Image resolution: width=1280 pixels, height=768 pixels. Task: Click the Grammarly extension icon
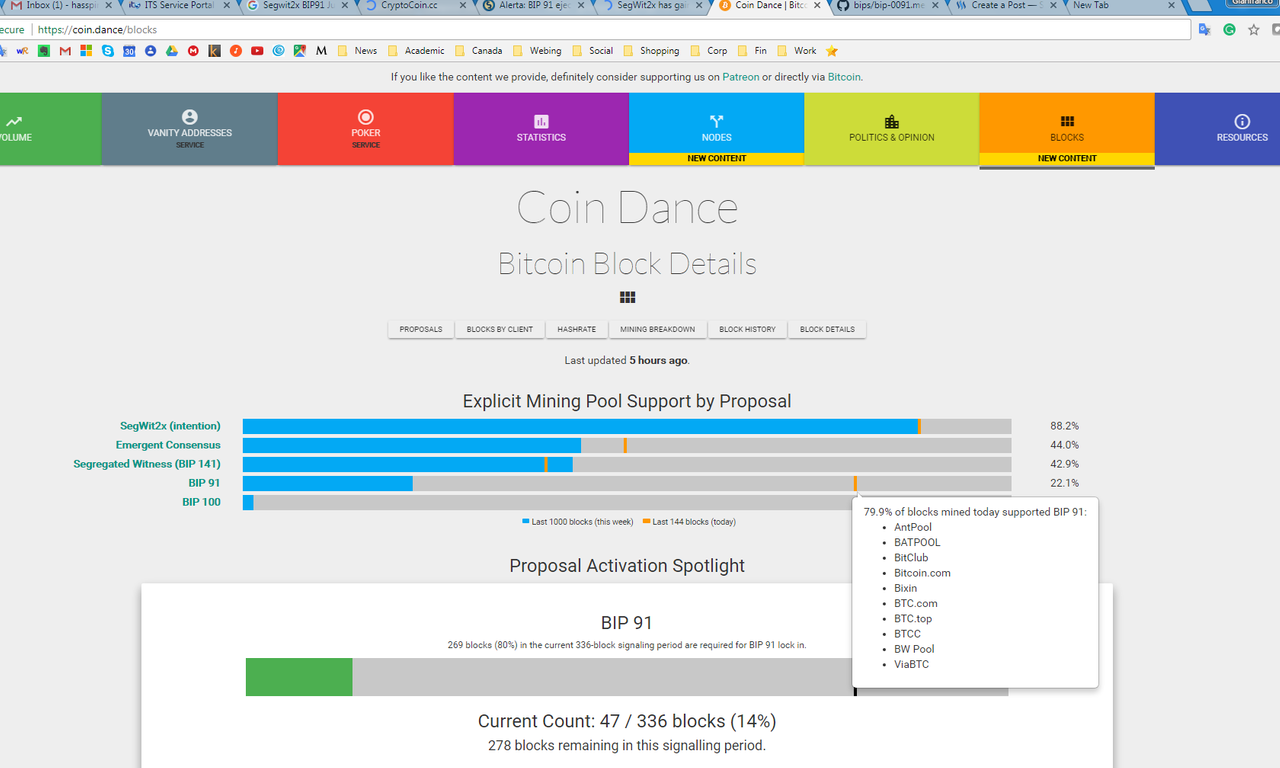tap(1228, 30)
